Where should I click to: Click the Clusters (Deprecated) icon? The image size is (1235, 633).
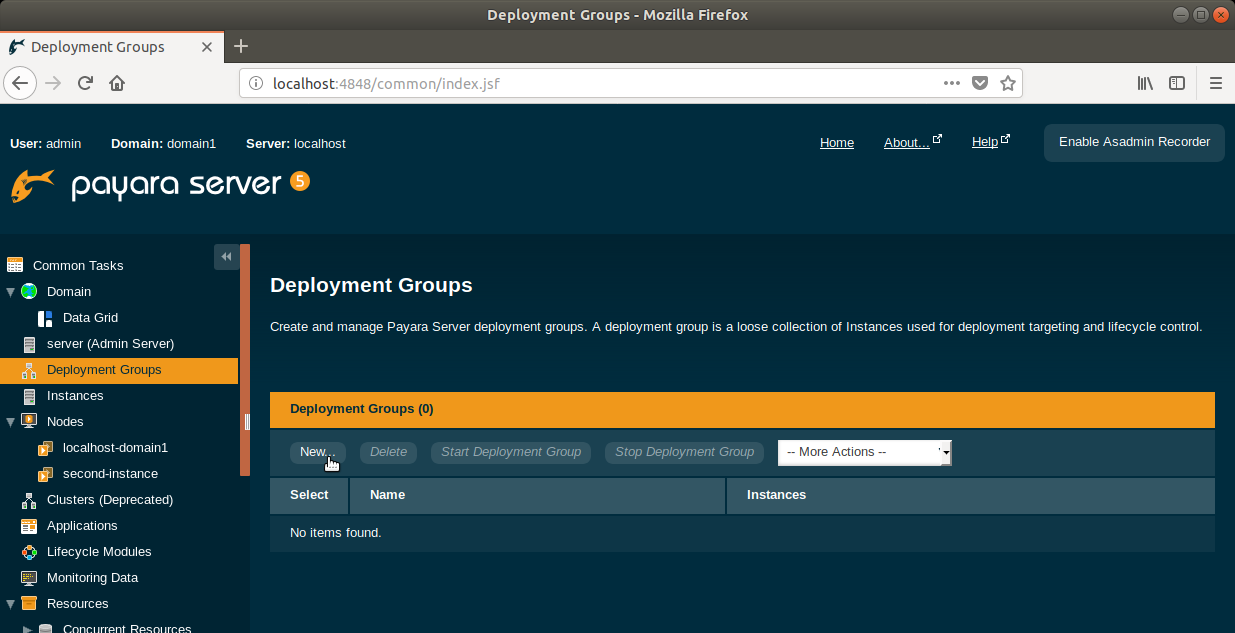(x=29, y=500)
